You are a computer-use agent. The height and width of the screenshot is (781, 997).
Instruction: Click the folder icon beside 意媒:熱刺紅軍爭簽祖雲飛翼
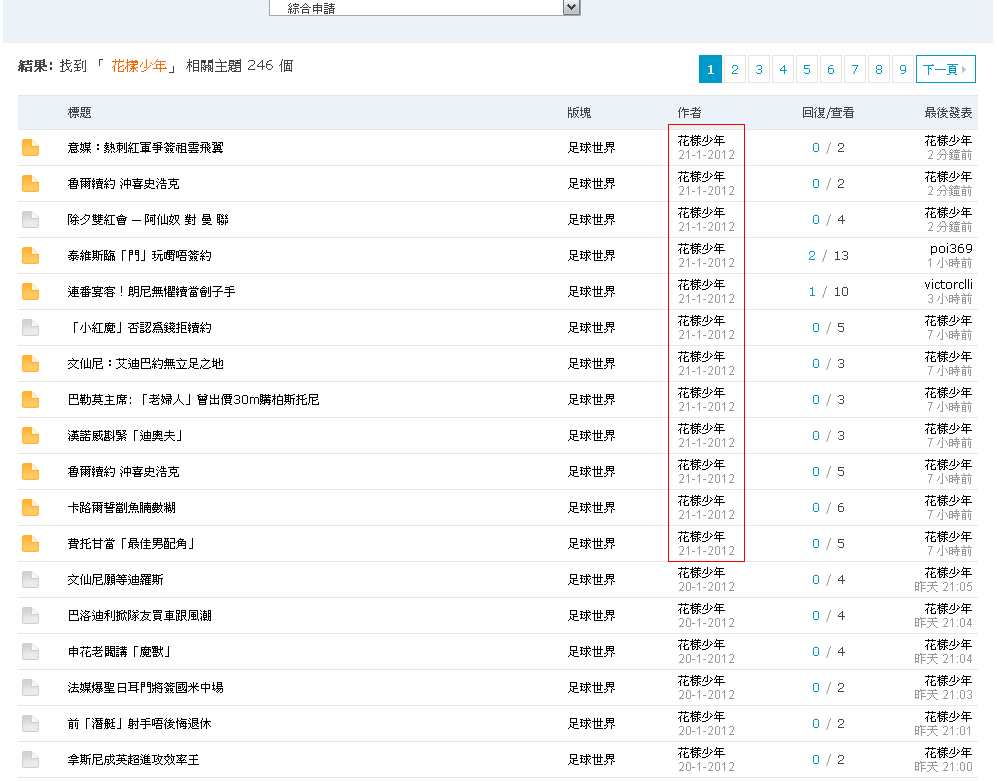point(31,148)
